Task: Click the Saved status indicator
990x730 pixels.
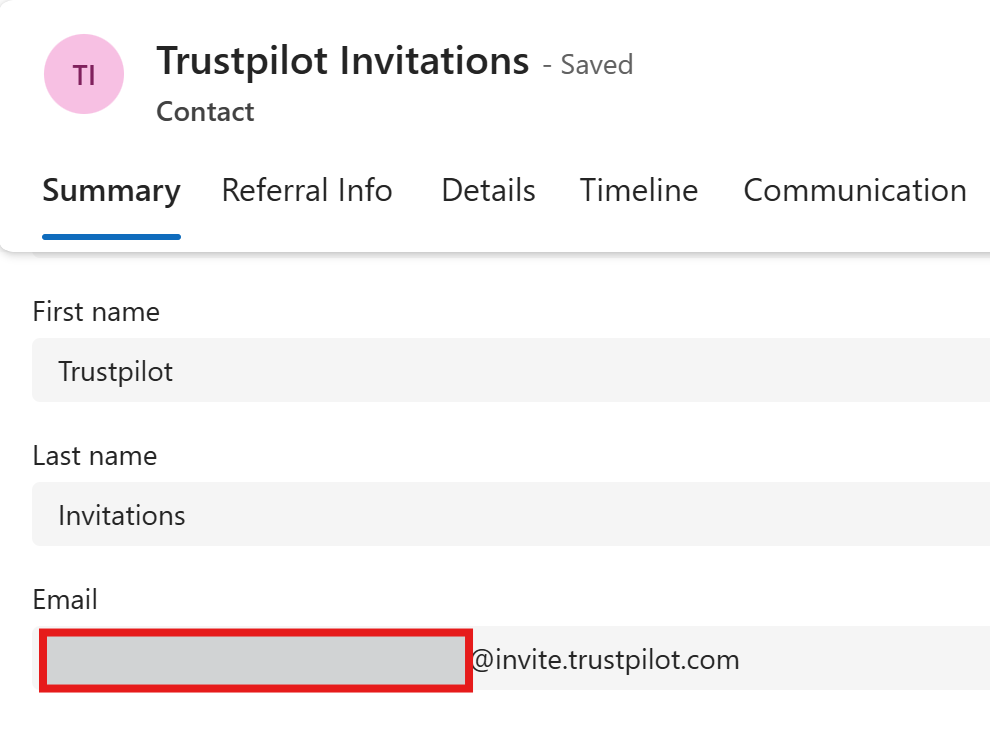Action: [596, 65]
